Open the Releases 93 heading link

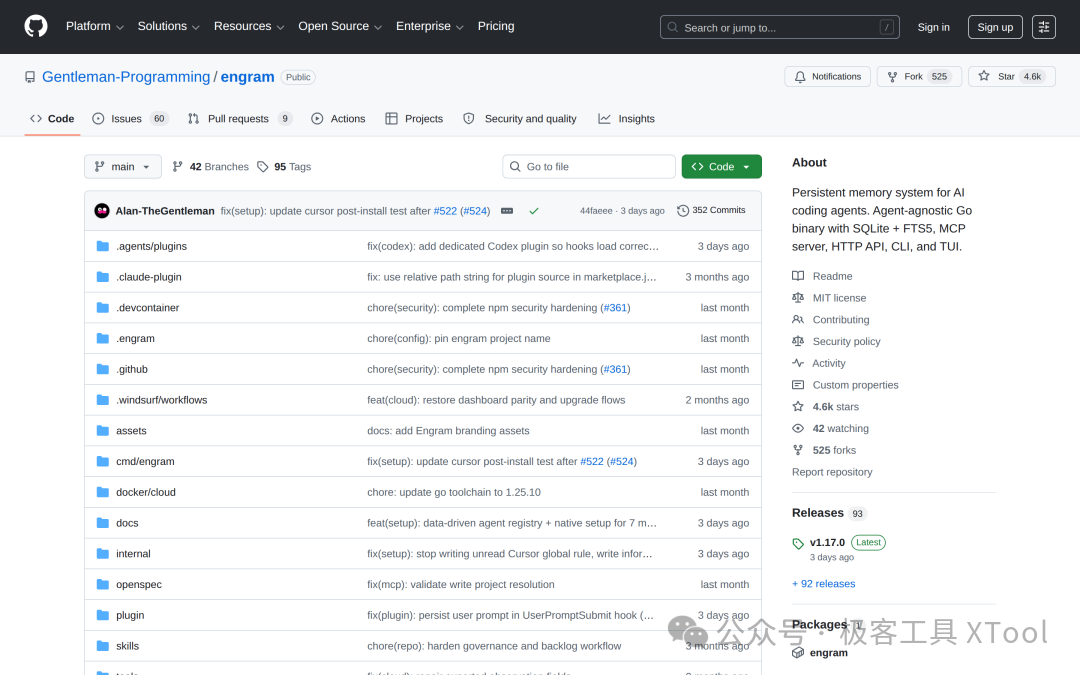(x=829, y=513)
